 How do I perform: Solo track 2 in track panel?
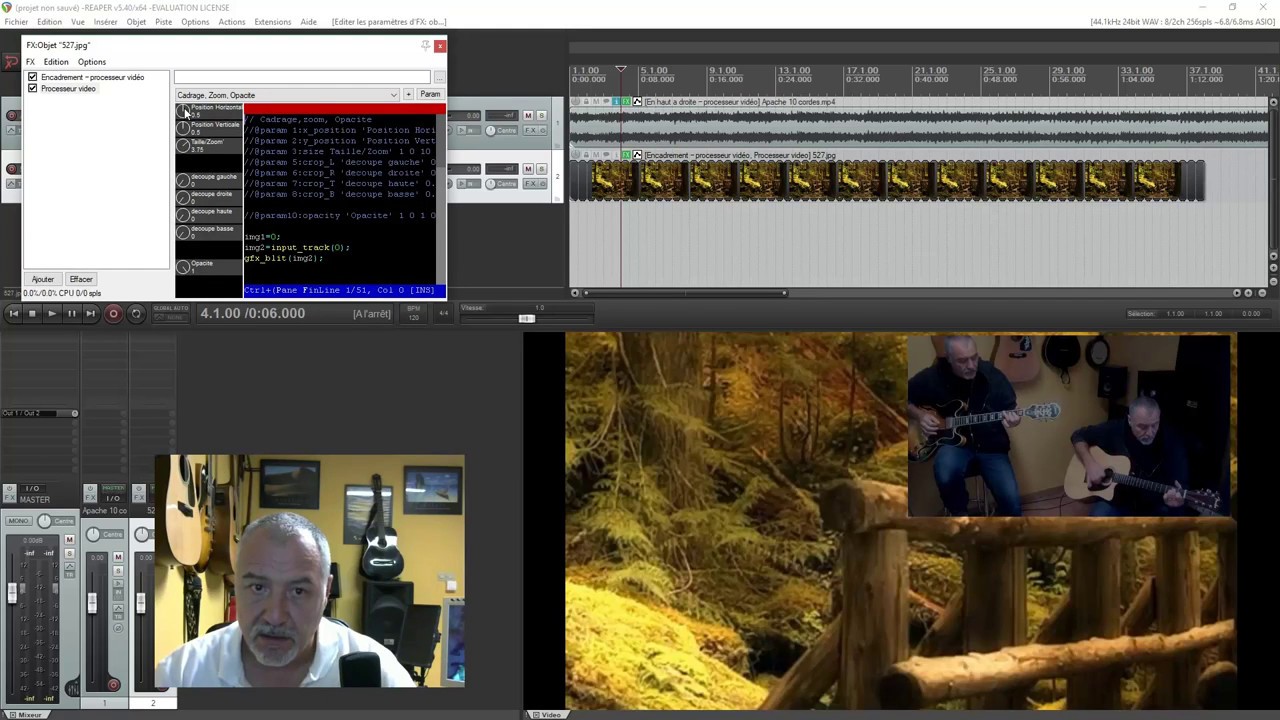tap(541, 169)
